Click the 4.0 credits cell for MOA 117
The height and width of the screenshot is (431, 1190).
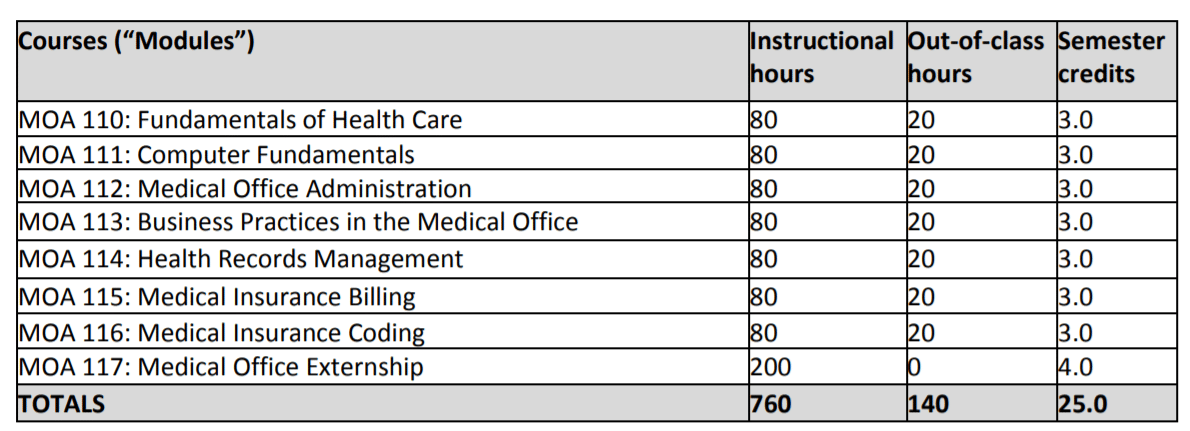tap(1116, 367)
